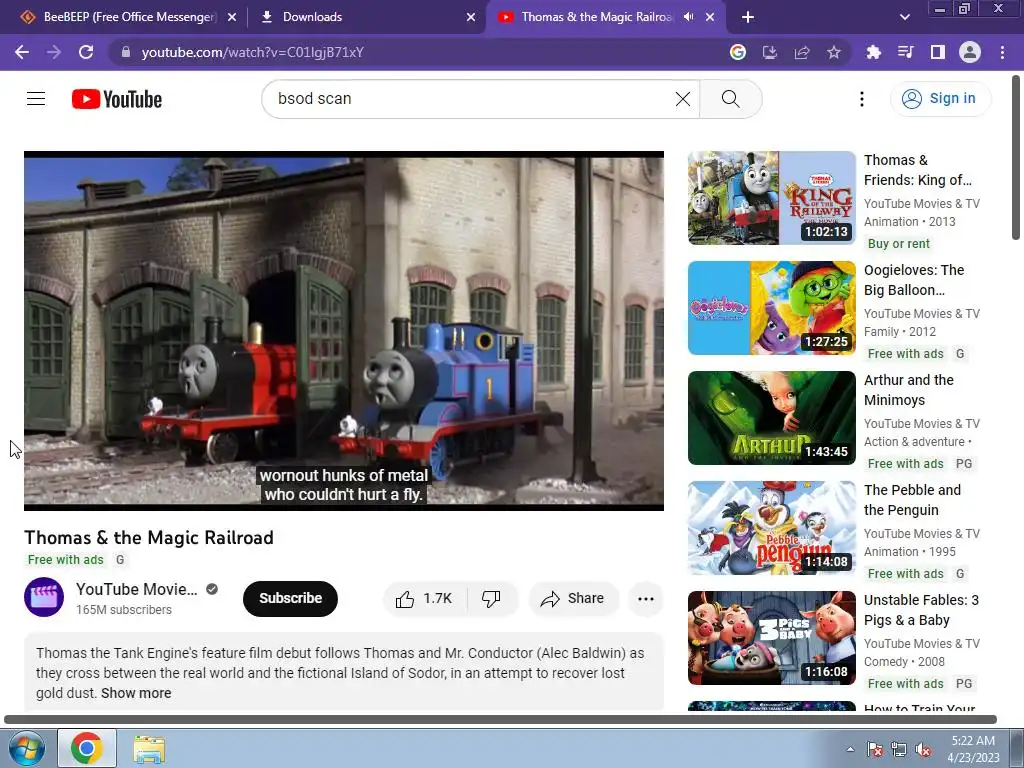Go back with browser back arrow
The width and height of the screenshot is (1024, 768).
coord(22,52)
